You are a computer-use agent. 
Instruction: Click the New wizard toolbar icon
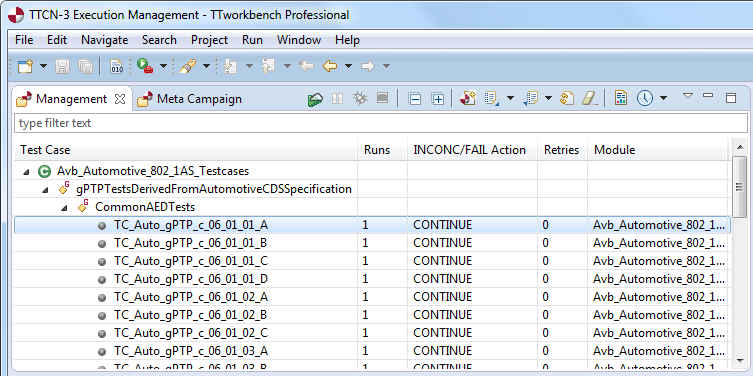25,66
